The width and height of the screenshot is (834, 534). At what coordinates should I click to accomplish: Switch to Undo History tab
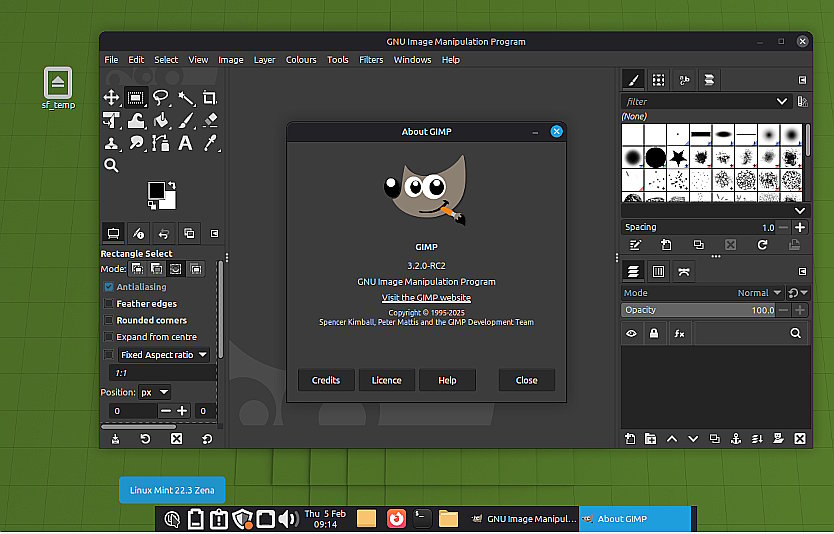click(164, 233)
